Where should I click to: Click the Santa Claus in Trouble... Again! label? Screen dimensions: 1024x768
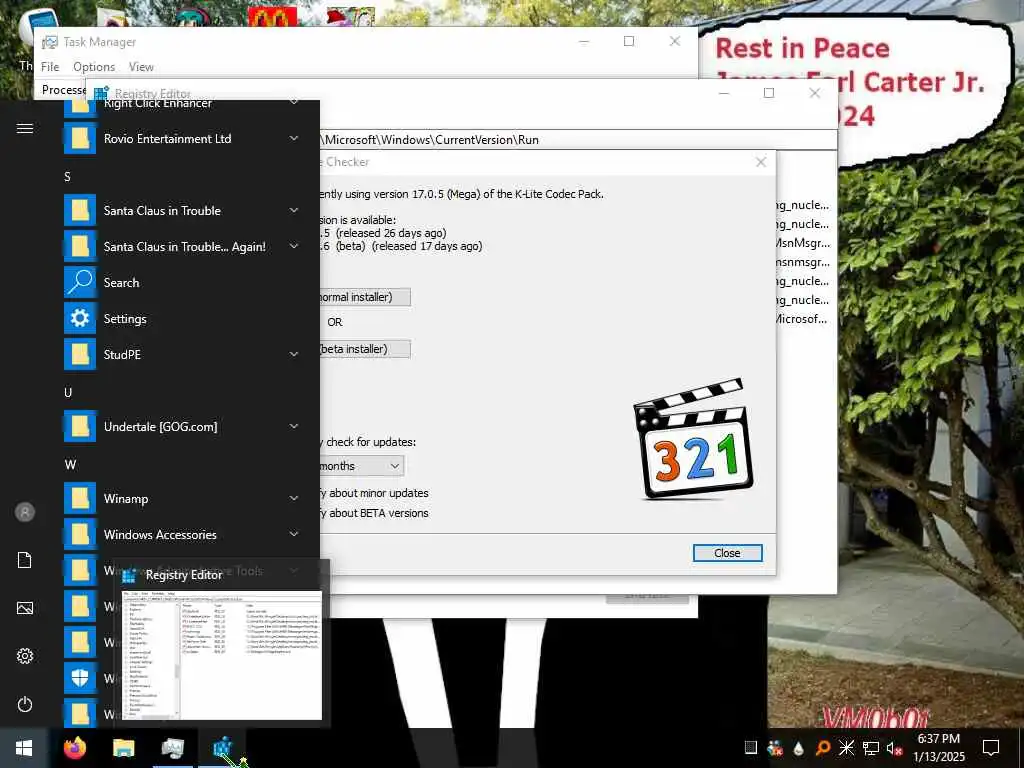click(x=185, y=247)
